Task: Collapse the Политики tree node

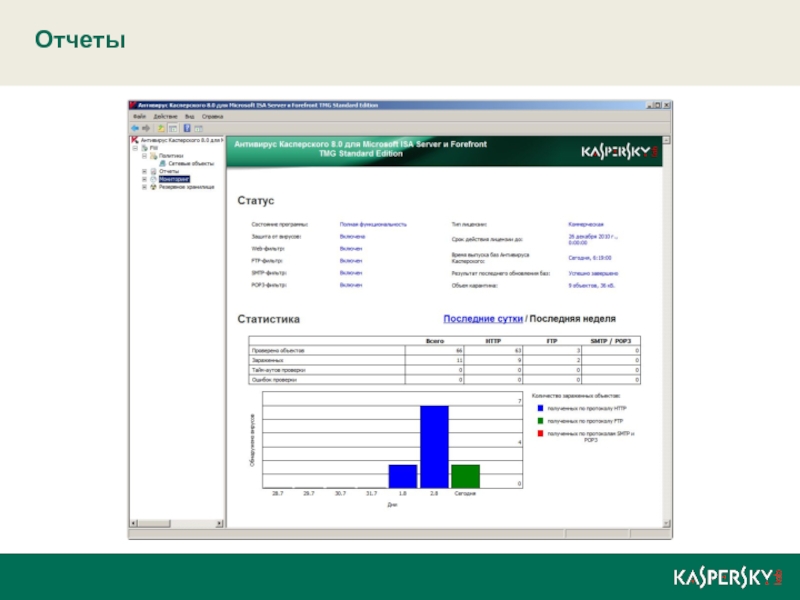Action: 144,156
